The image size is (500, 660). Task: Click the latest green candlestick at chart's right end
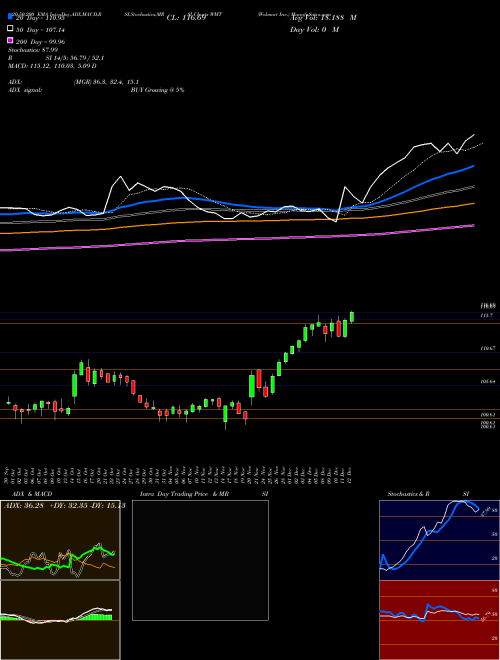point(352,317)
